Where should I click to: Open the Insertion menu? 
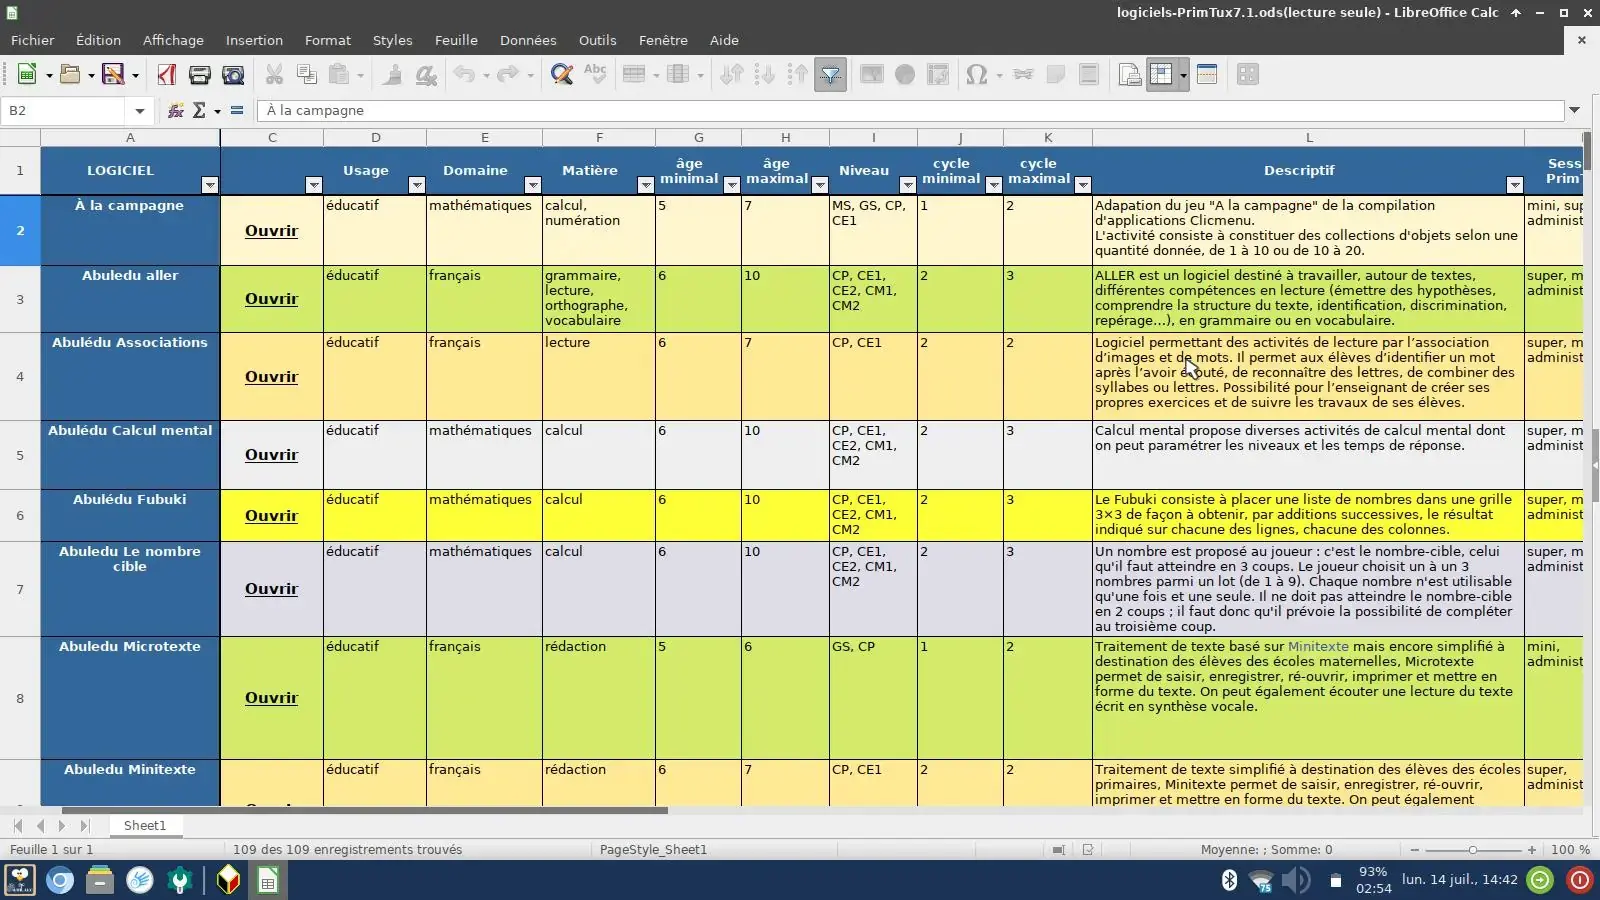point(254,40)
